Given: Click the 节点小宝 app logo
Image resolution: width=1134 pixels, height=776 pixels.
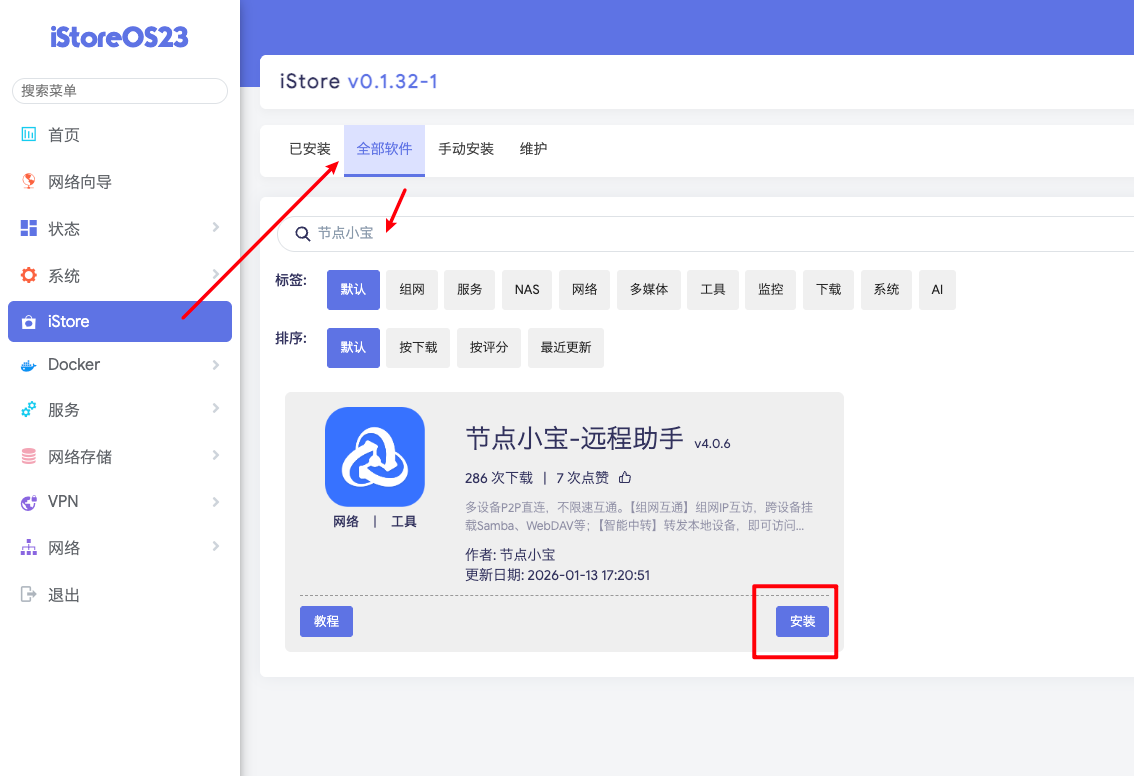Looking at the screenshot, I should coord(375,457).
